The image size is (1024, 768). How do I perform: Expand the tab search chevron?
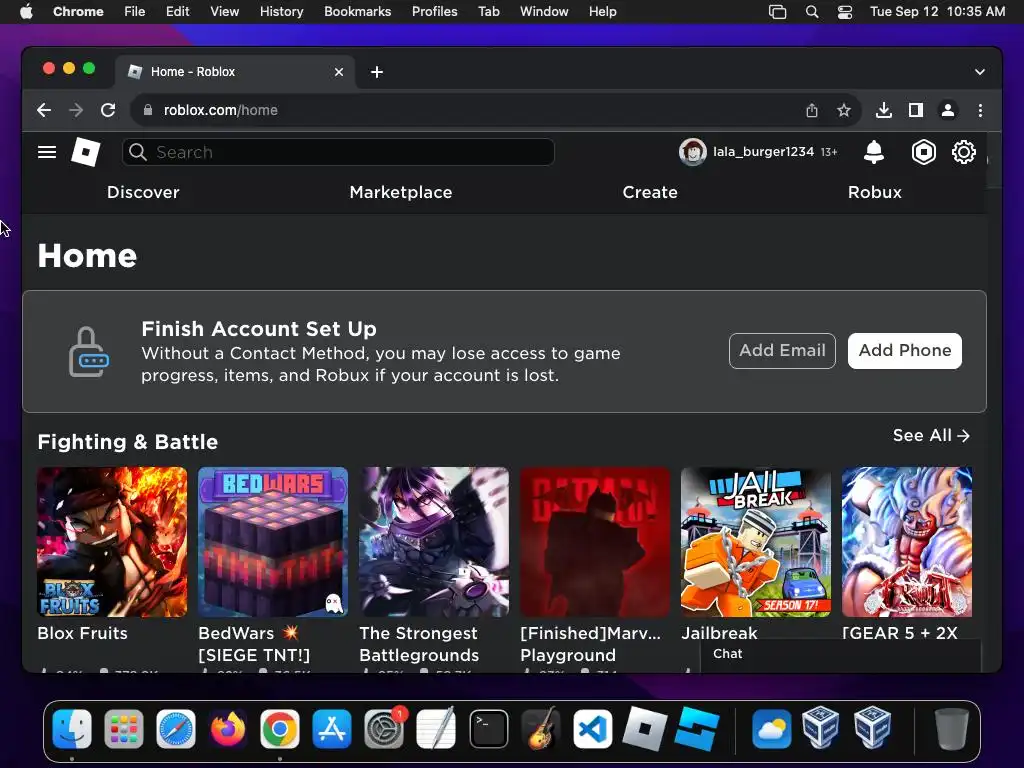click(x=980, y=72)
